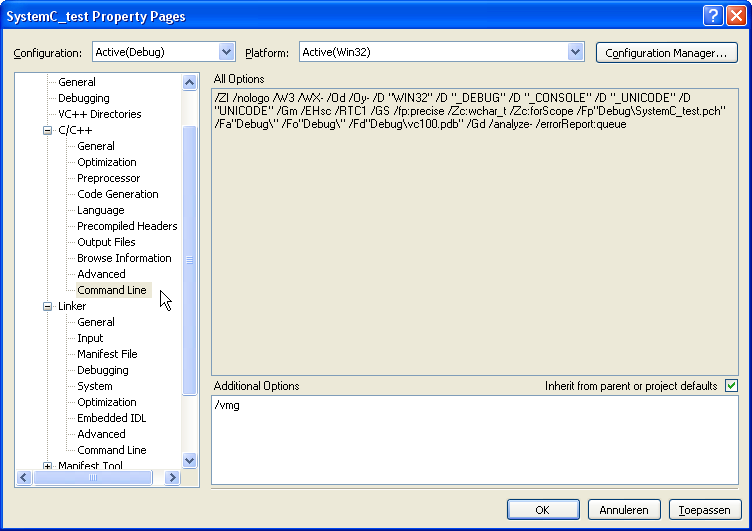Apply changes with Toepassen button
Viewport: 752px width, 531px height.
705,509
